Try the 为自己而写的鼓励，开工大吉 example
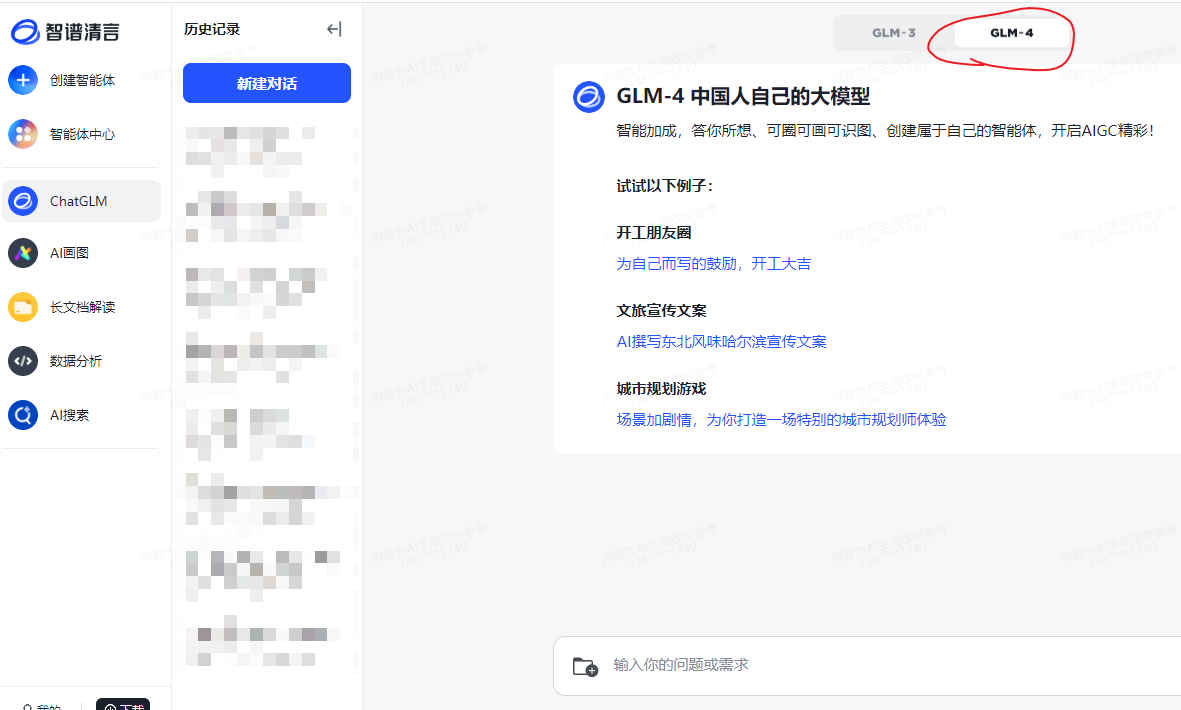This screenshot has height=710, width=1181. (713, 264)
